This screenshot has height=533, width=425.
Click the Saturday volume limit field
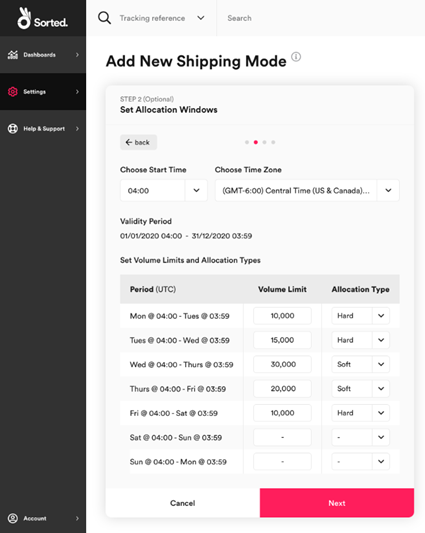282,437
